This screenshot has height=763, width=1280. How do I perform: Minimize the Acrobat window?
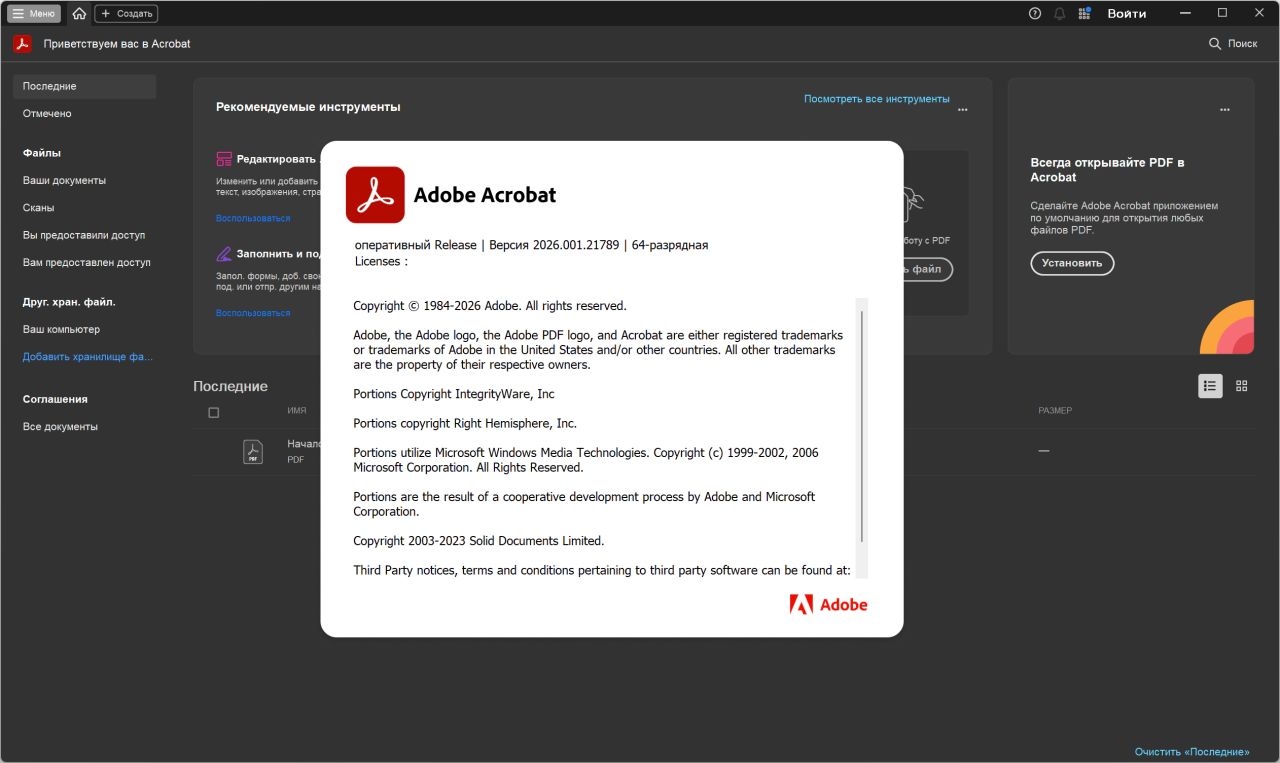click(1186, 13)
